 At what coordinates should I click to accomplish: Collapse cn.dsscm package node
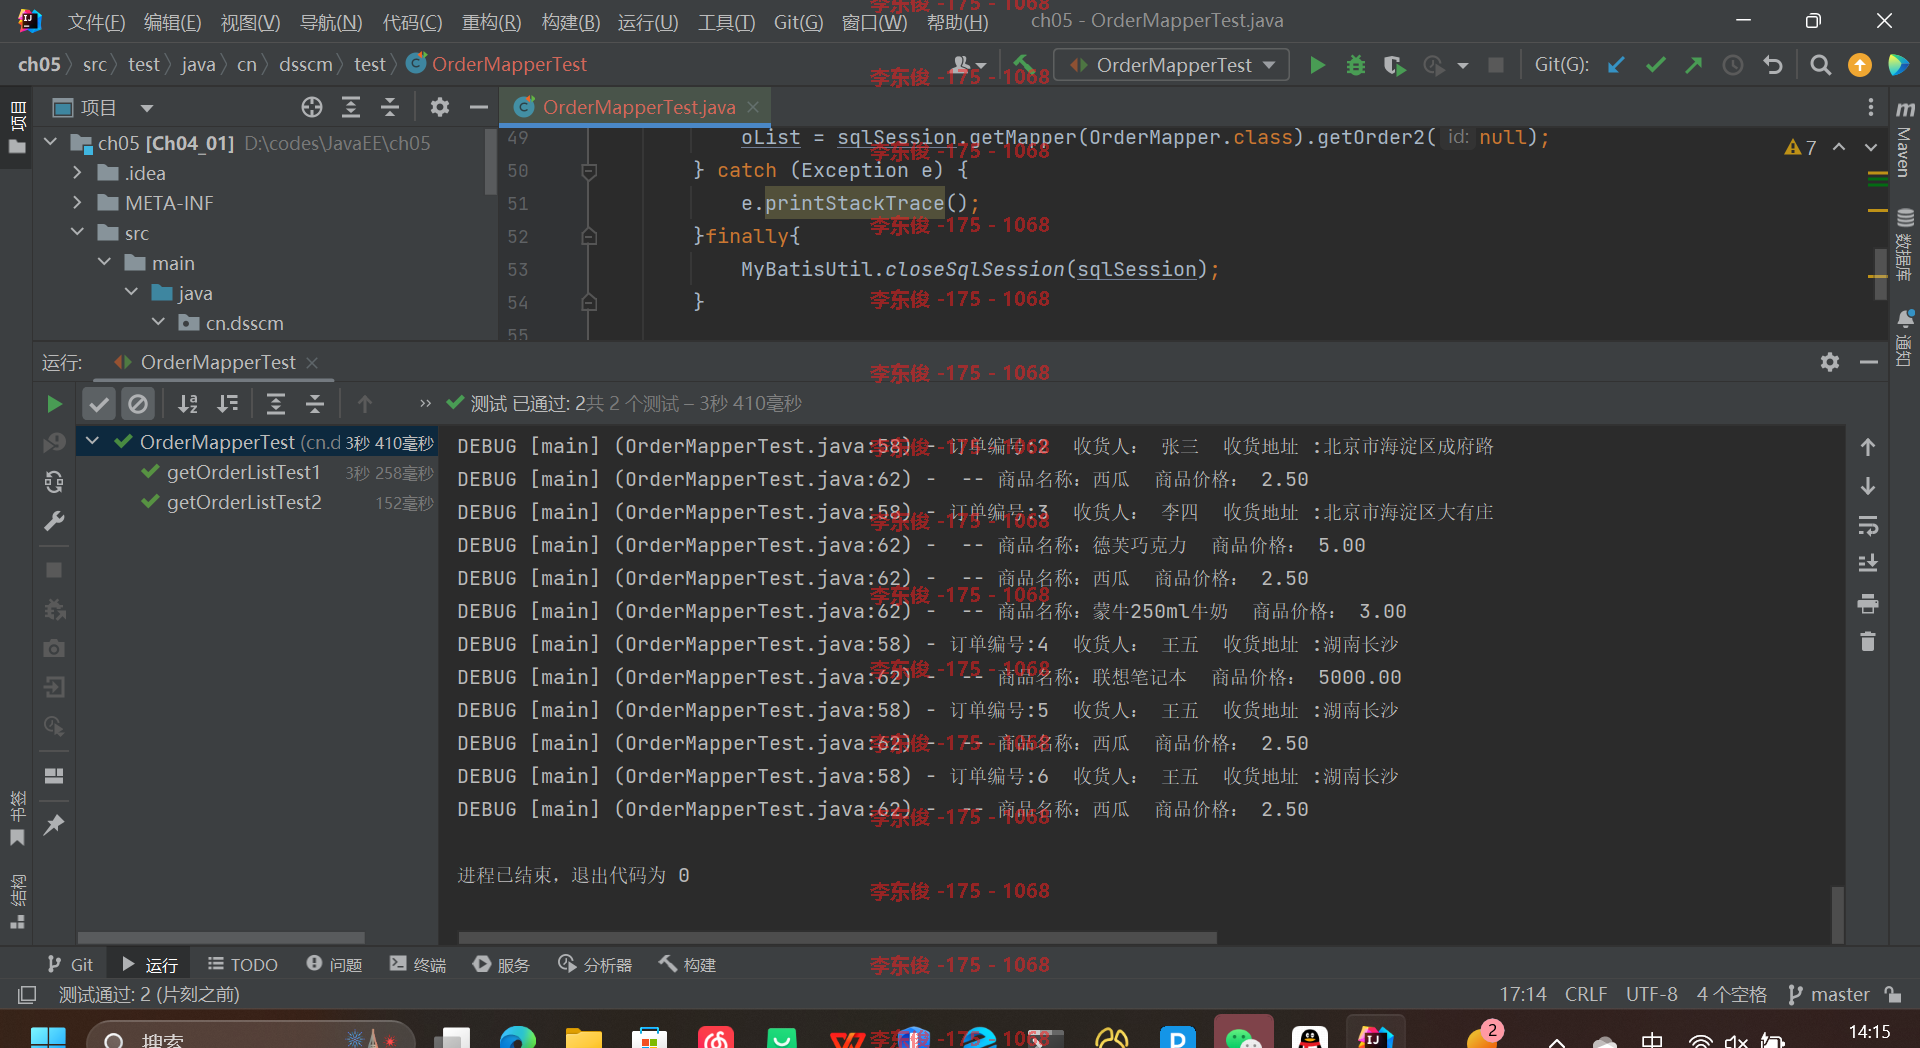coord(158,322)
